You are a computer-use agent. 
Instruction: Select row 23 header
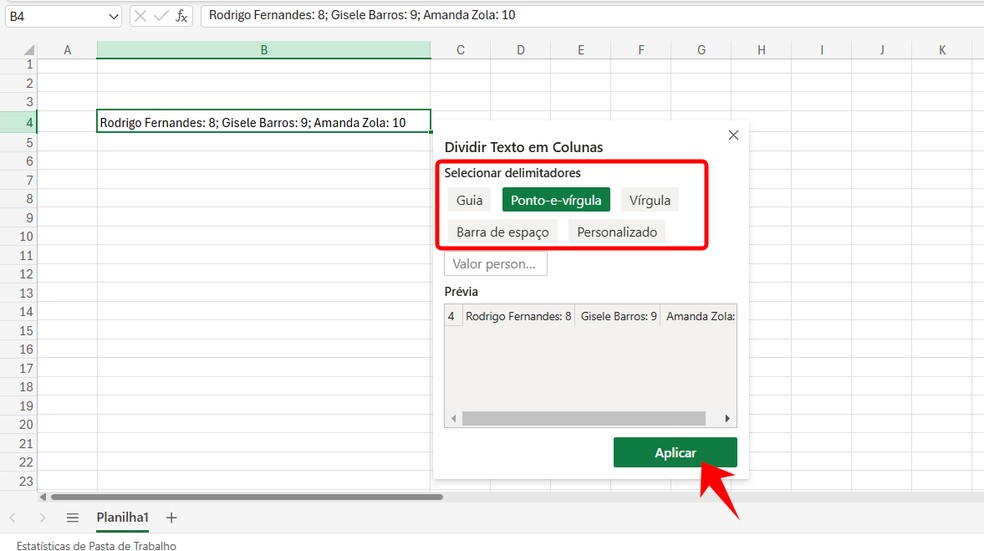[x=18, y=481]
